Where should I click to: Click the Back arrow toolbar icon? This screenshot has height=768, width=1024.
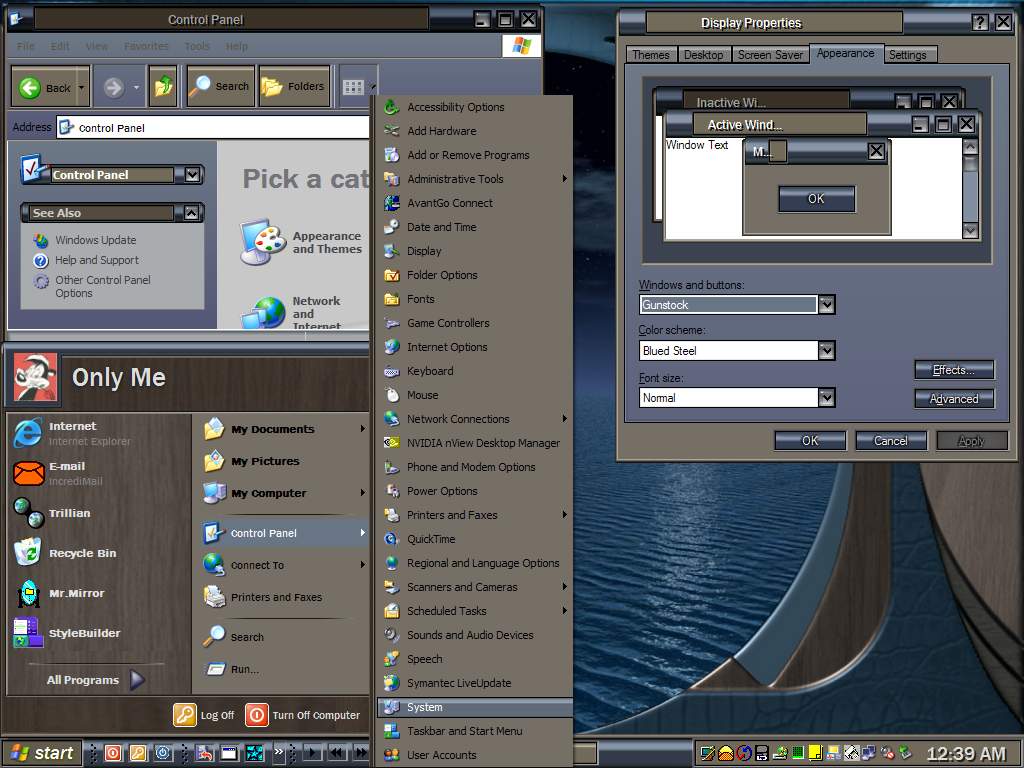coord(30,88)
